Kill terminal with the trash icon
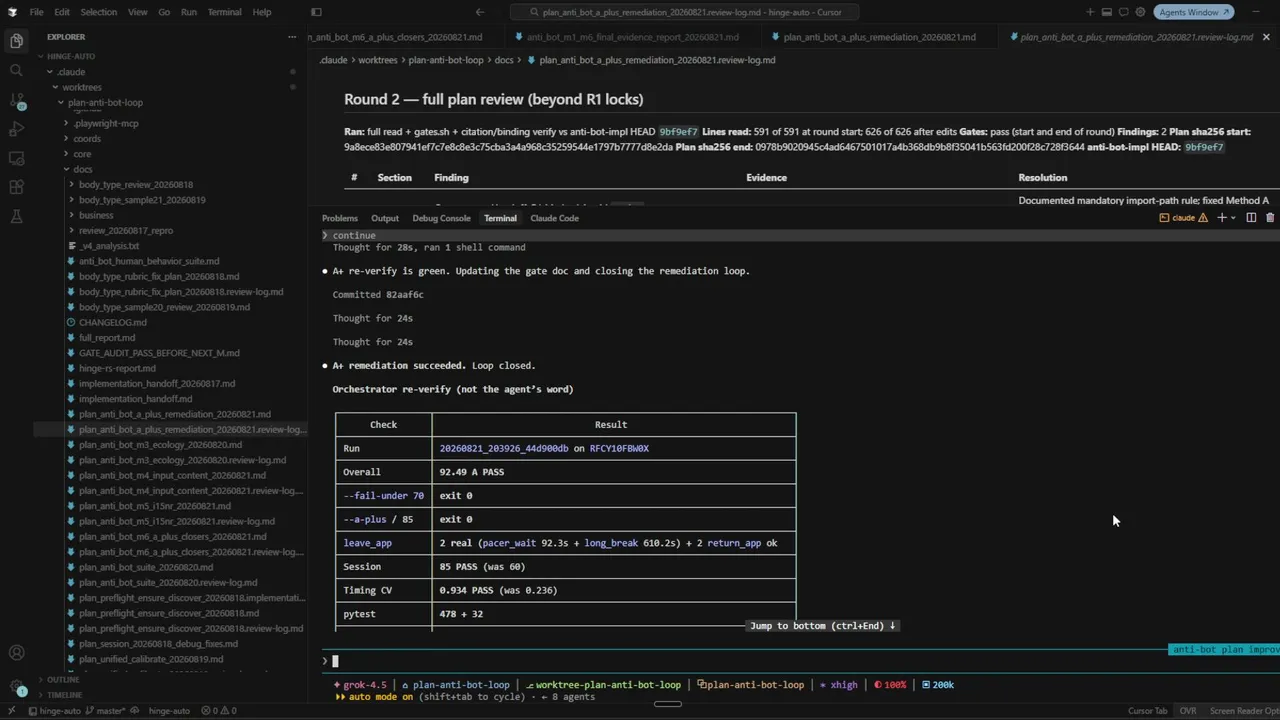This screenshot has height=720, width=1280. point(1270,218)
